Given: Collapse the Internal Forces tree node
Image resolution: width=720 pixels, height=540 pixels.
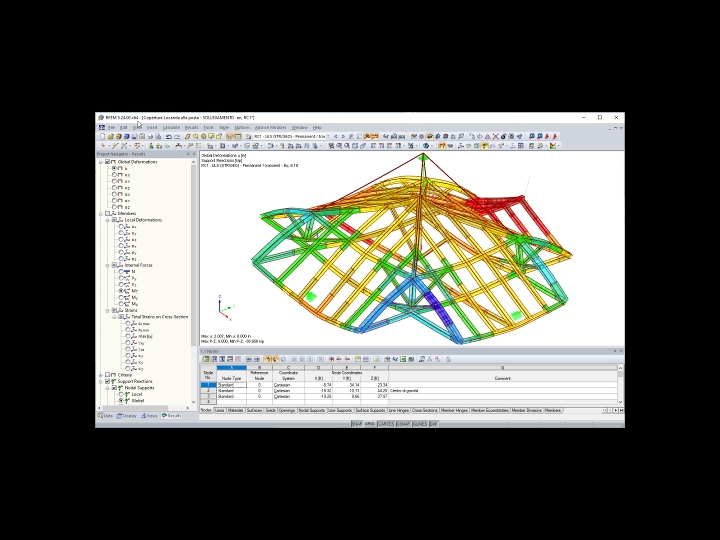Looking at the screenshot, I should [x=108, y=265].
